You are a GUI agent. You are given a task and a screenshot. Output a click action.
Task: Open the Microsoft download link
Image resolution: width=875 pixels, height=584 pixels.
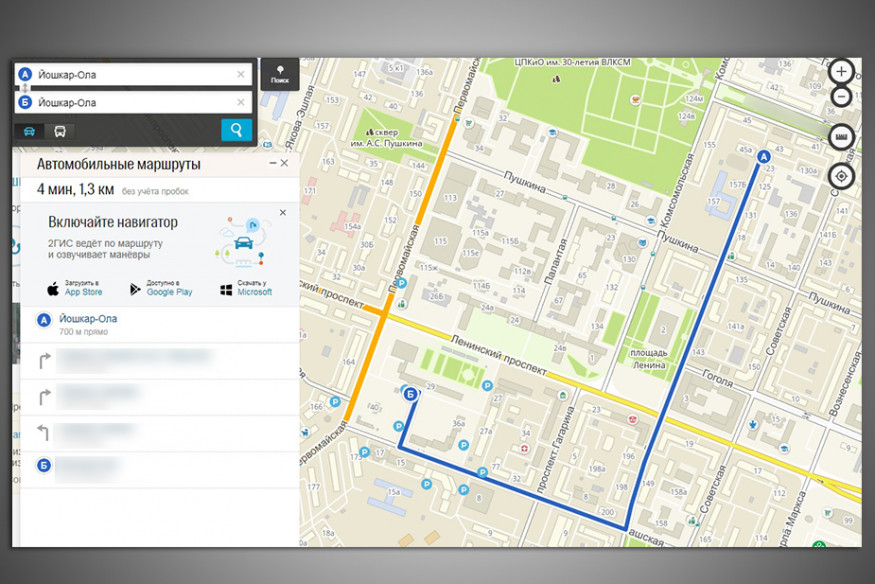pyautogui.click(x=246, y=288)
